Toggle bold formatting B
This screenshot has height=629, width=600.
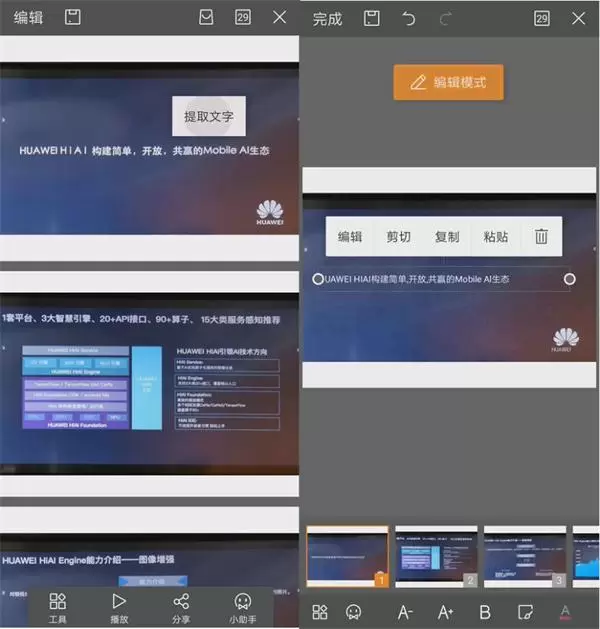pos(485,611)
